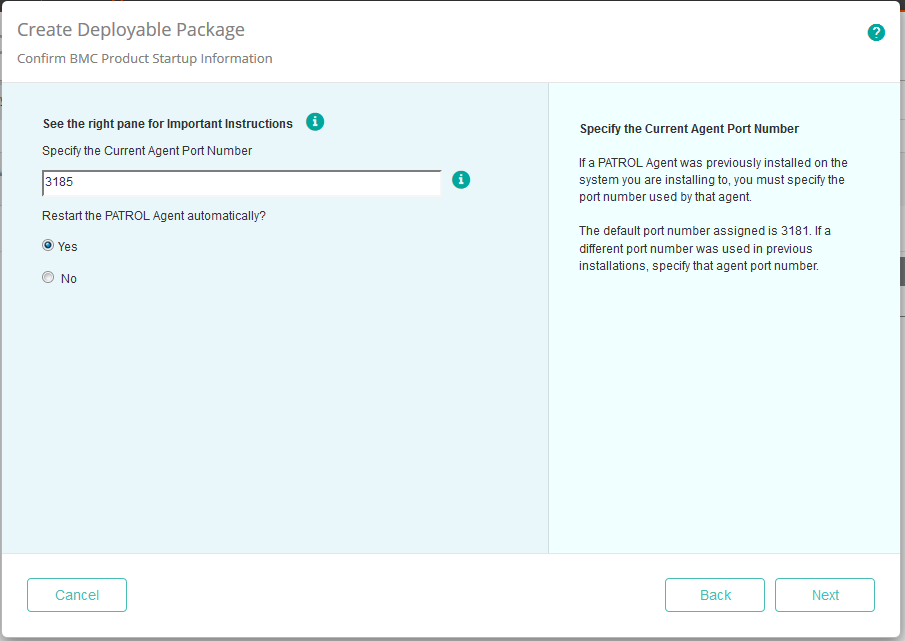
Task: Click Next to continue the wizard
Action: click(x=824, y=594)
